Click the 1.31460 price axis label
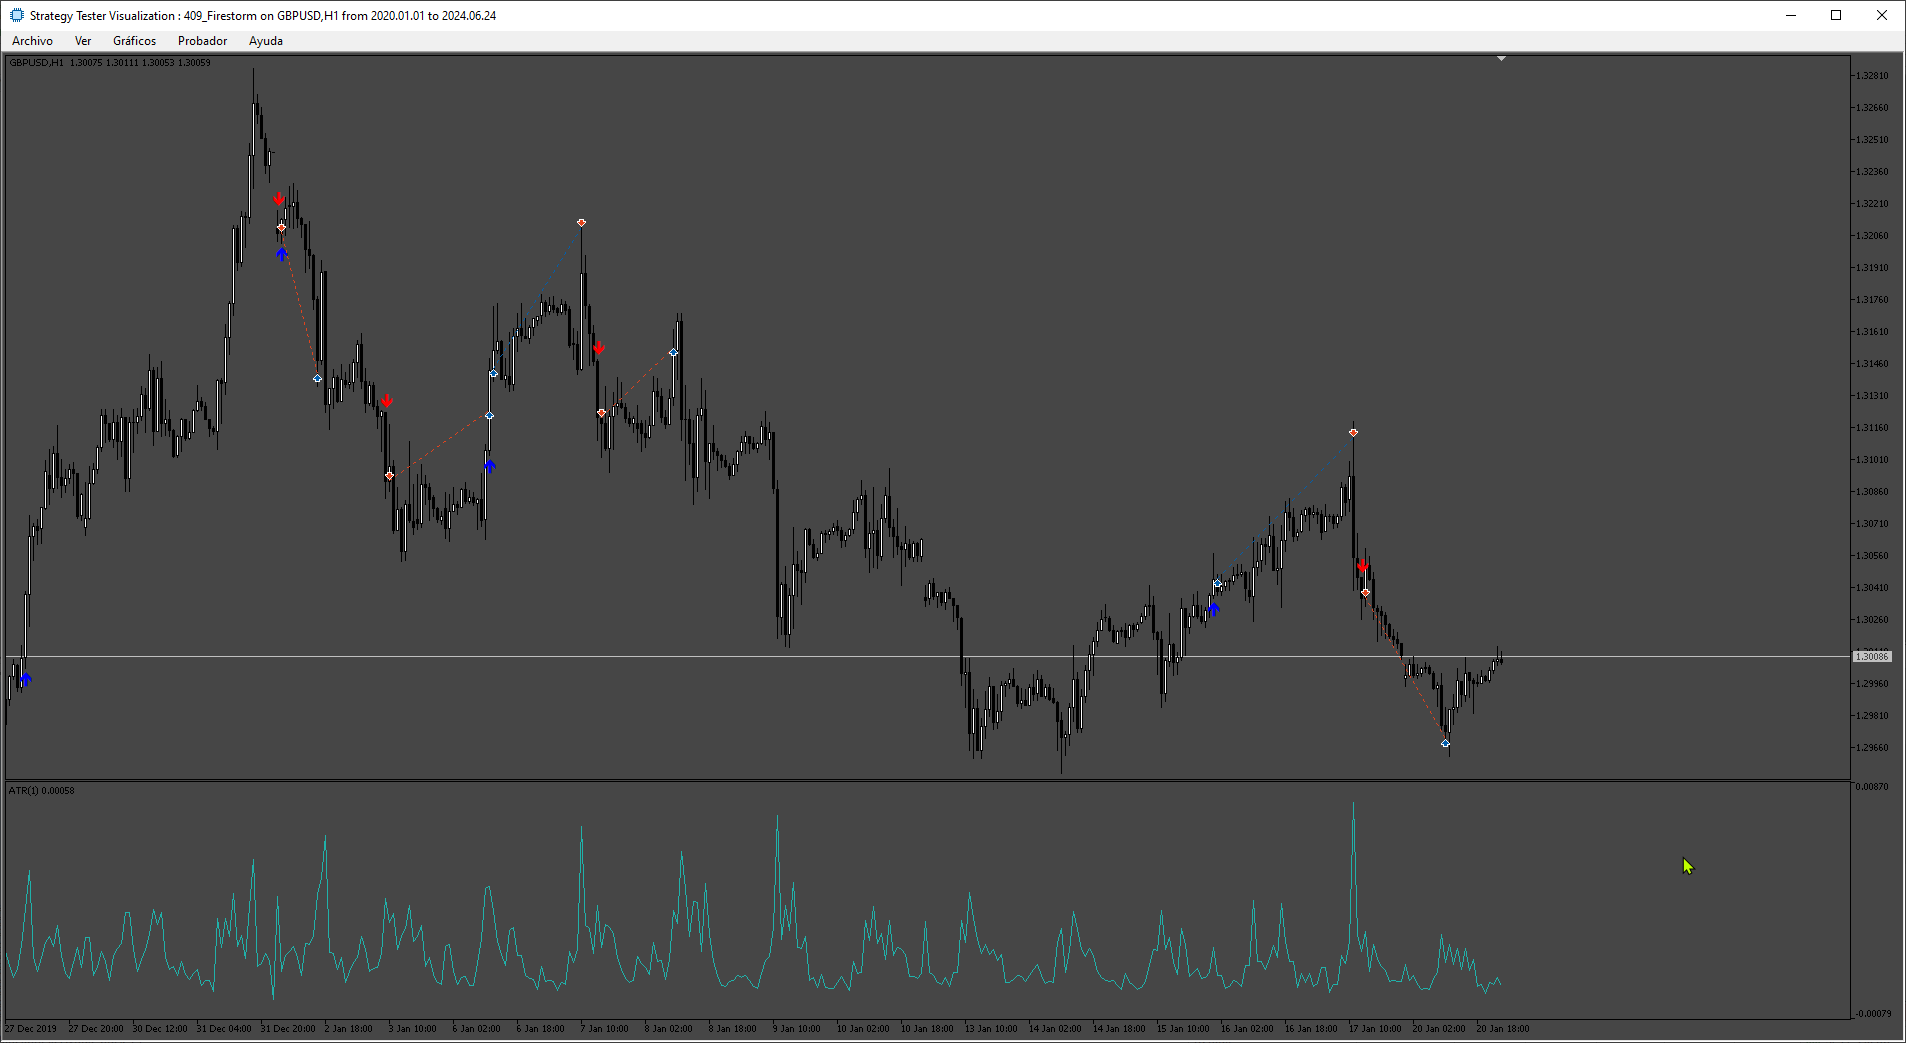 point(1872,364)
